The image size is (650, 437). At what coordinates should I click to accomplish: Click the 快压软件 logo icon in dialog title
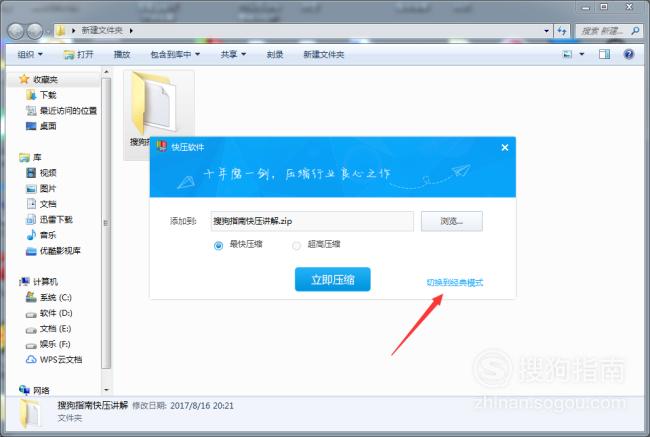click(x=161, y=146)
